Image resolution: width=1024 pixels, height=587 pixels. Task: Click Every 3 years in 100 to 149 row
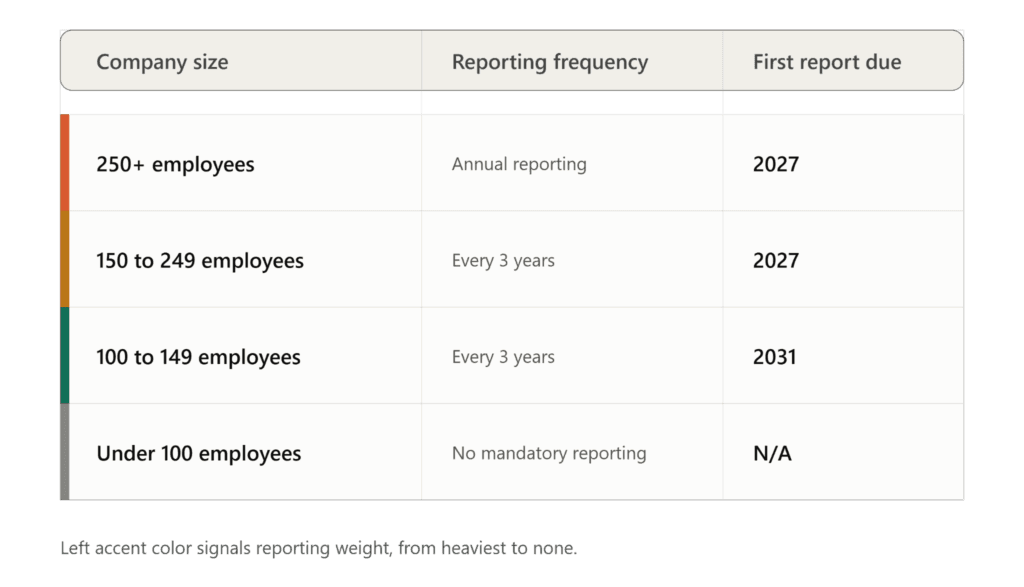point(503,357)
